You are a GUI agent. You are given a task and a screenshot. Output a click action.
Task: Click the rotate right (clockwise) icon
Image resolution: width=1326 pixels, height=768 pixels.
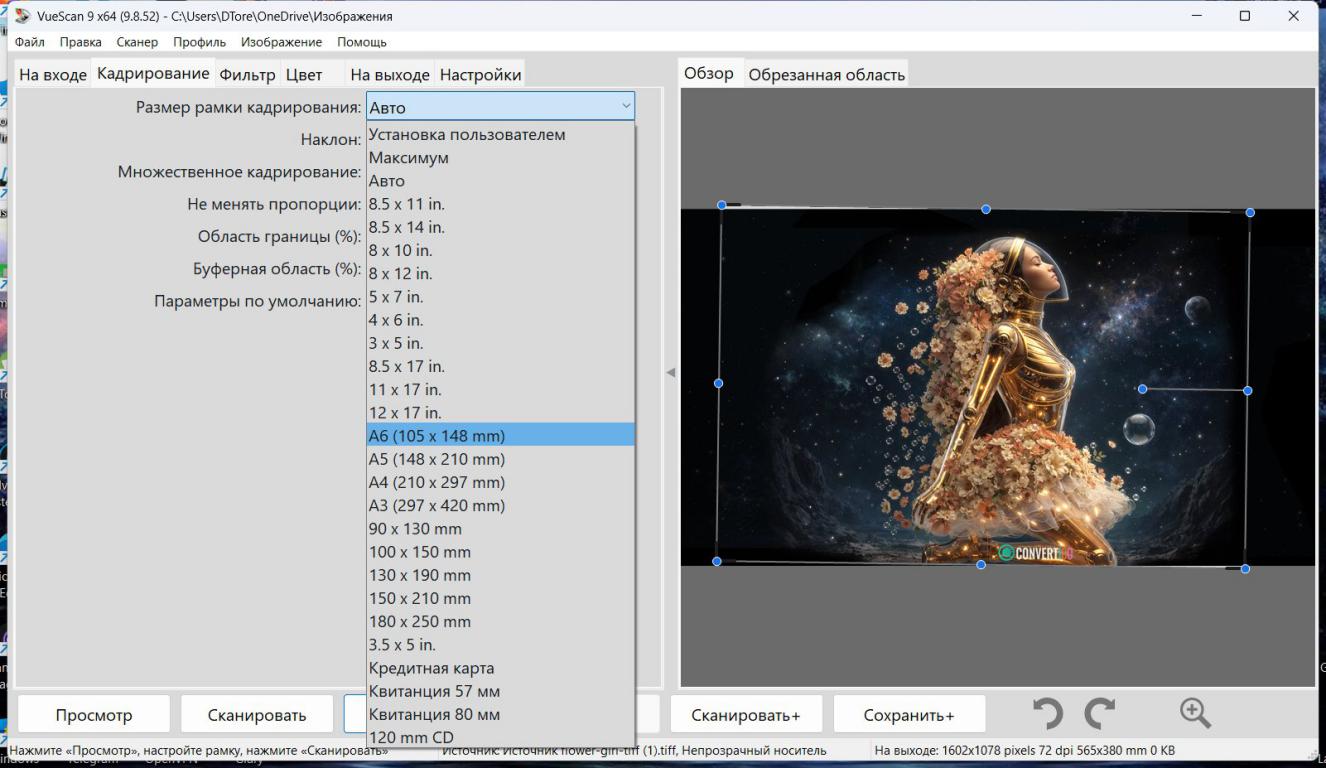[1100, 713]
